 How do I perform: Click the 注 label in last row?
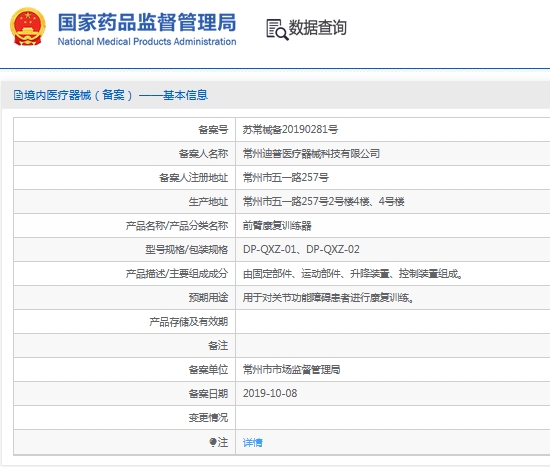pyautogui.click(x=223, y=442)
